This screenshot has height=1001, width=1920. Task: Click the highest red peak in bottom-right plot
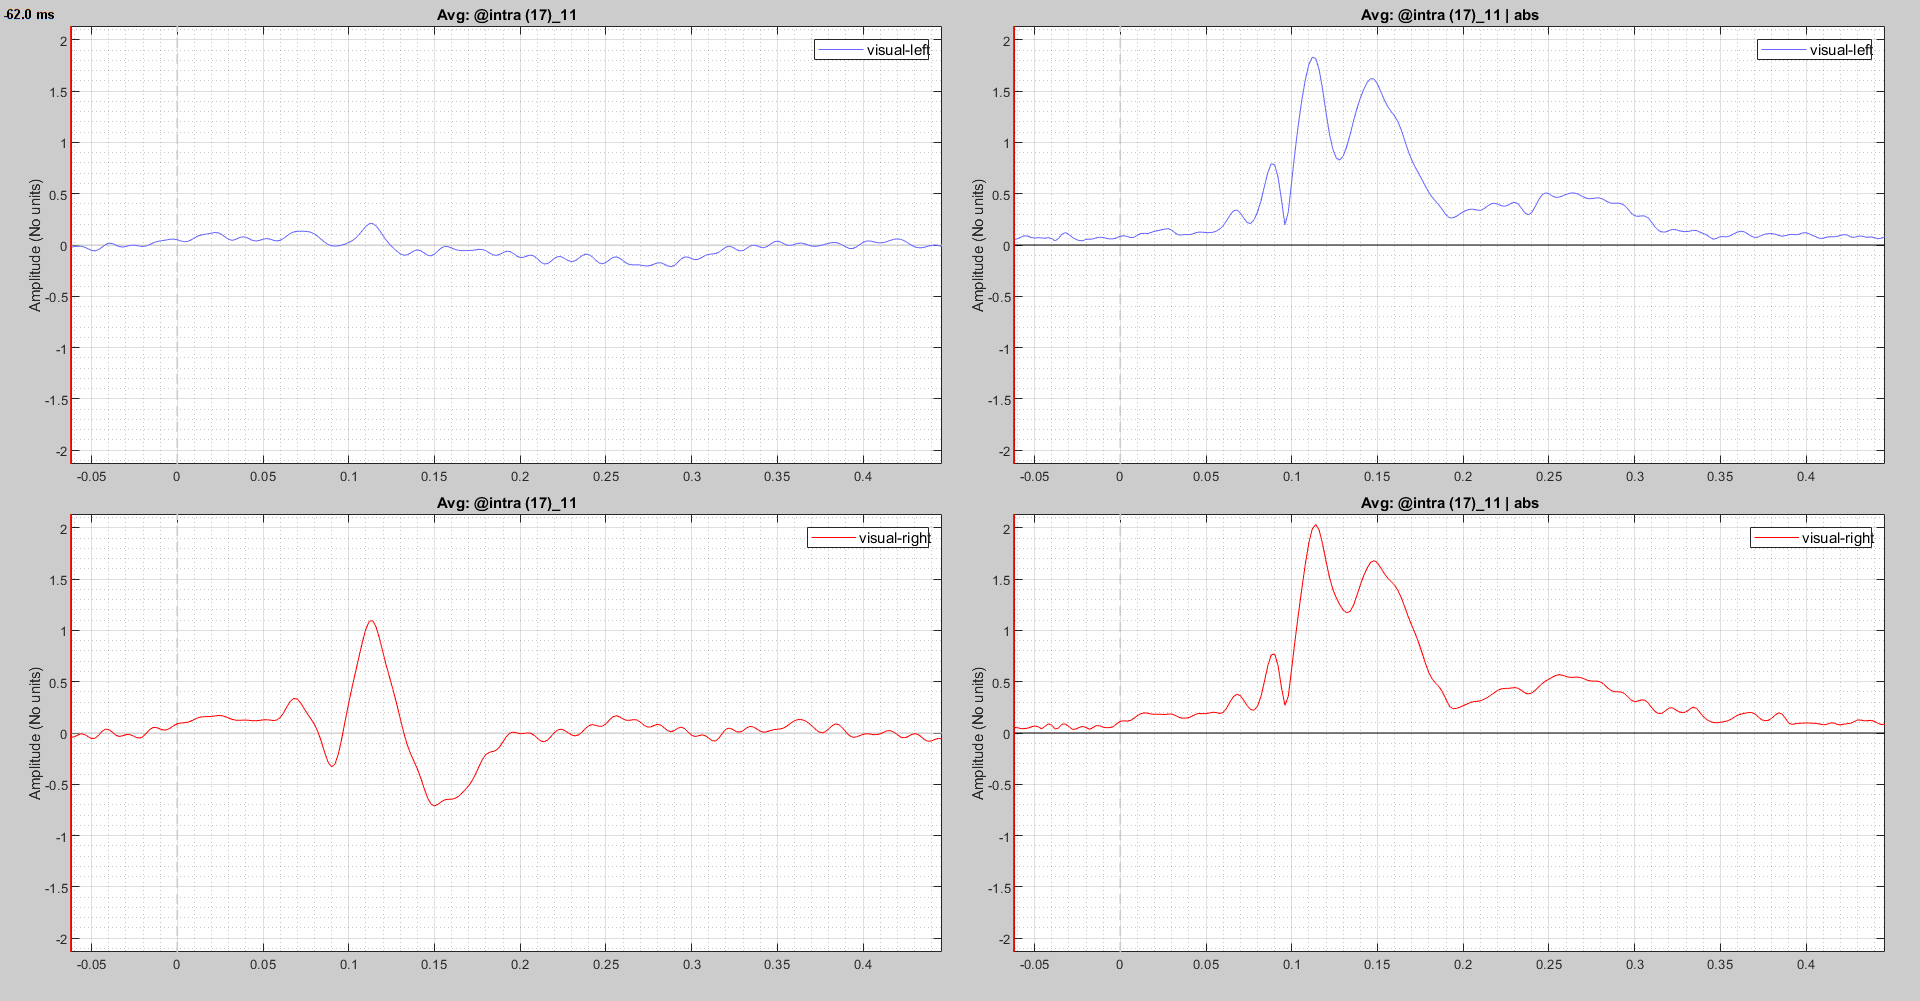click(1315, 526)
